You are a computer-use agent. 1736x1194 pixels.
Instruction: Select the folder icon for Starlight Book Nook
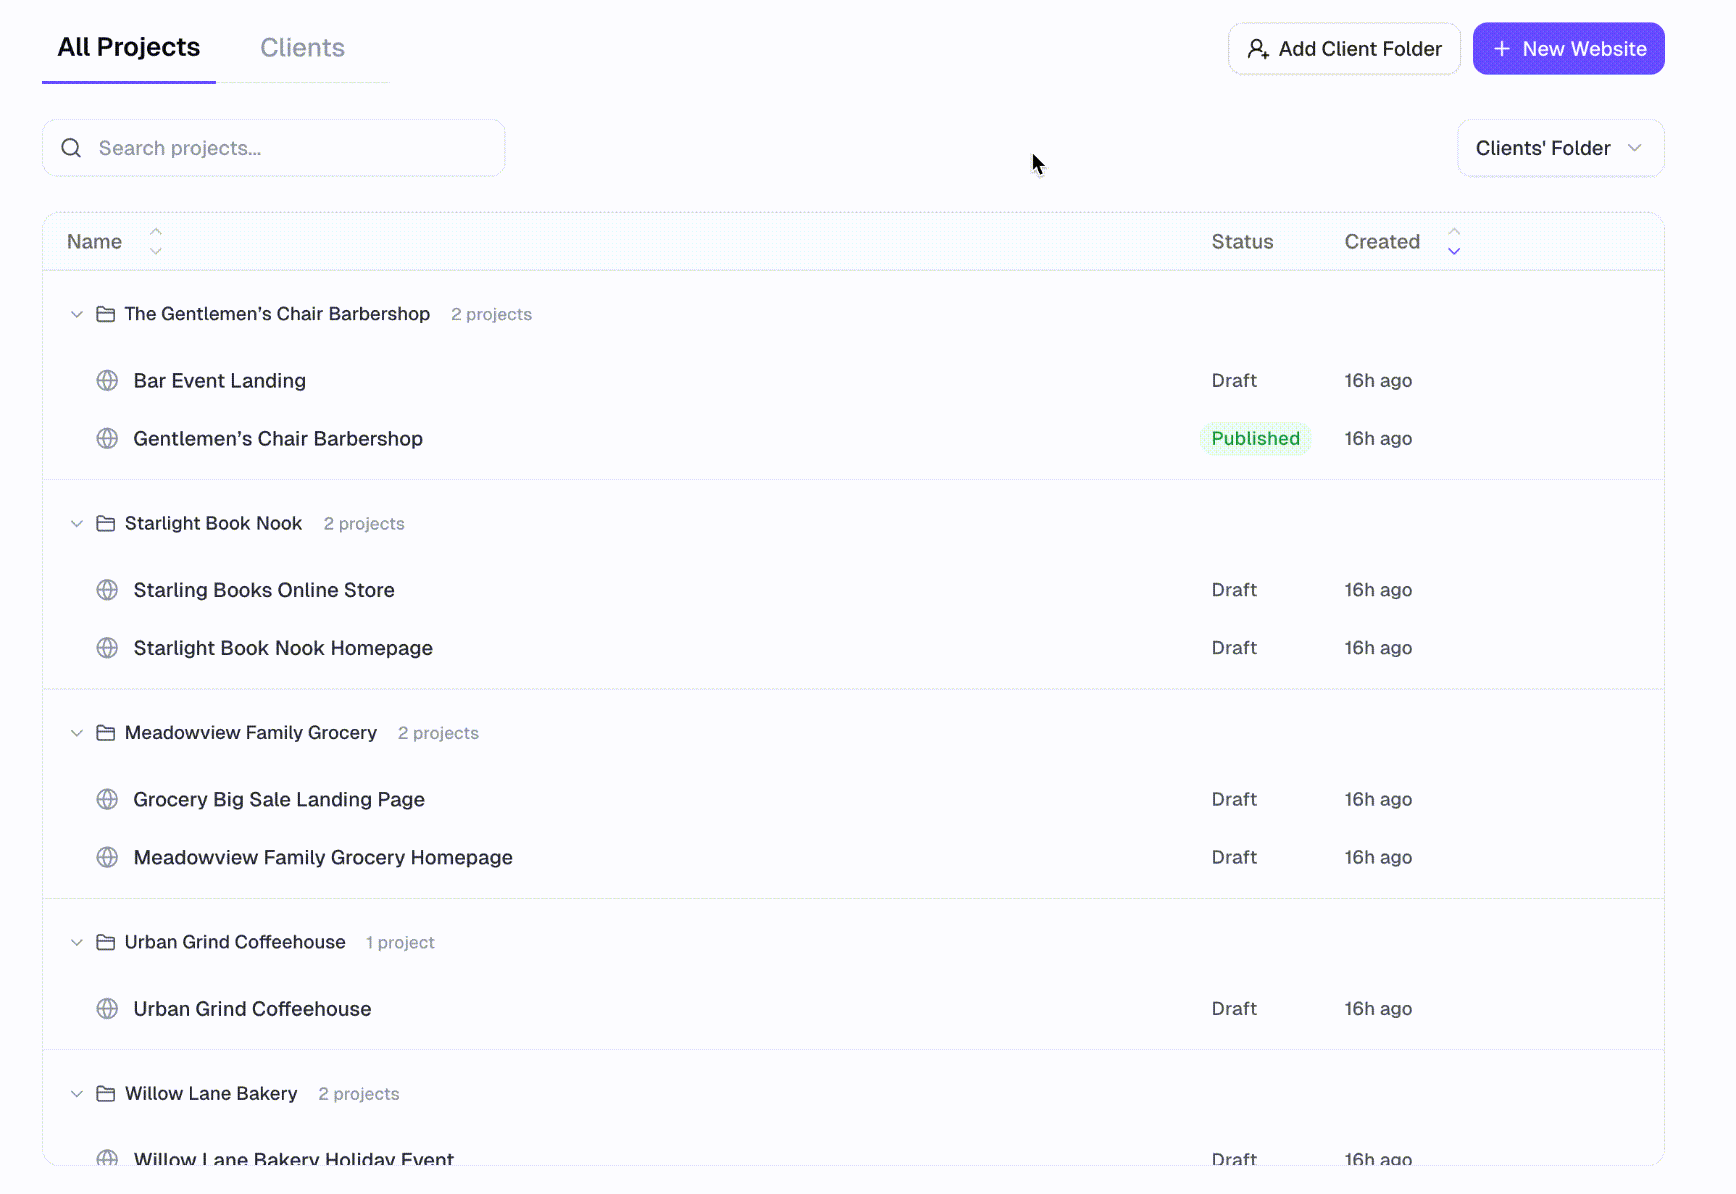[106, 523]
